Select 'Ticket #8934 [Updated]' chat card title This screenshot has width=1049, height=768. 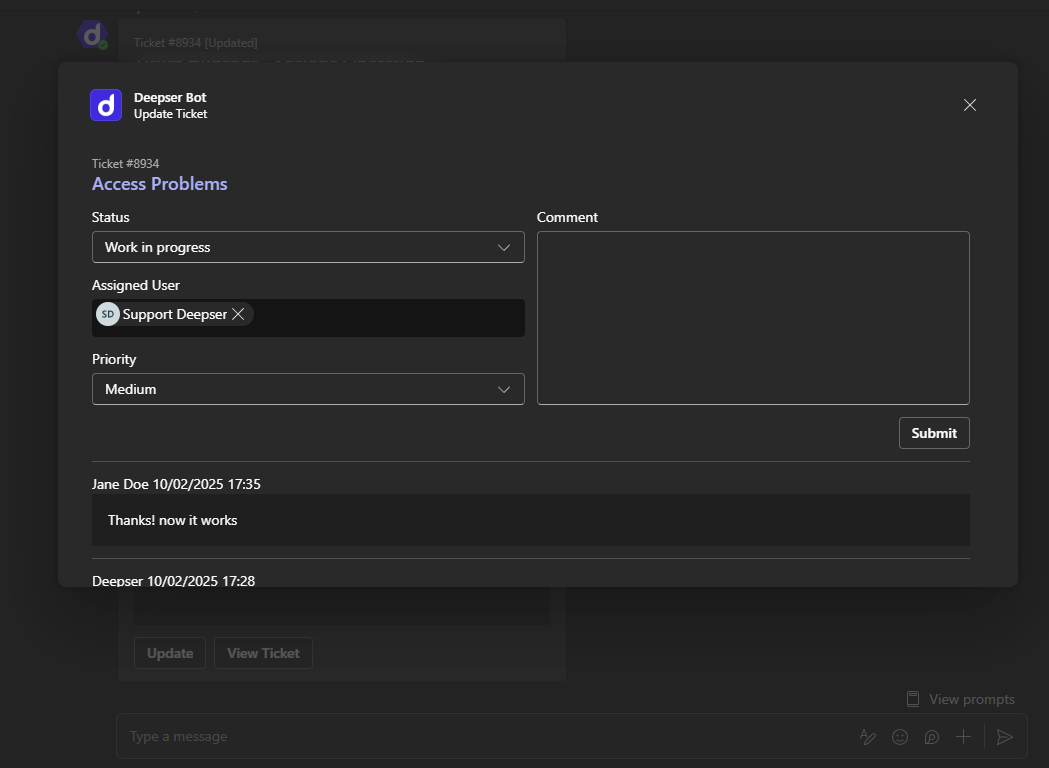pyautogui.click(x=195, y=43)
